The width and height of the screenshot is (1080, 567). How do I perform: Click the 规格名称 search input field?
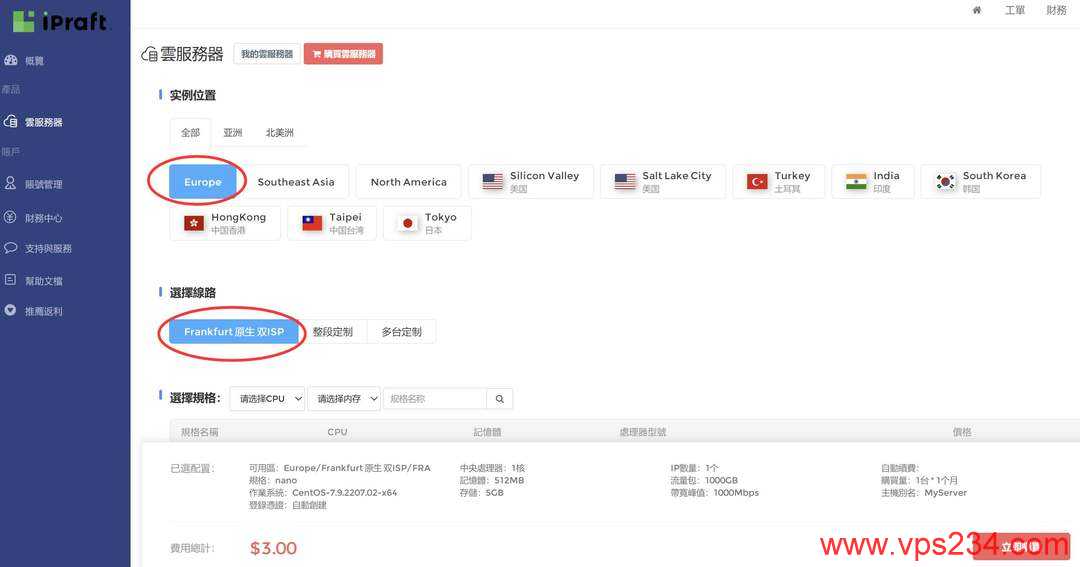tap(434, 398)
